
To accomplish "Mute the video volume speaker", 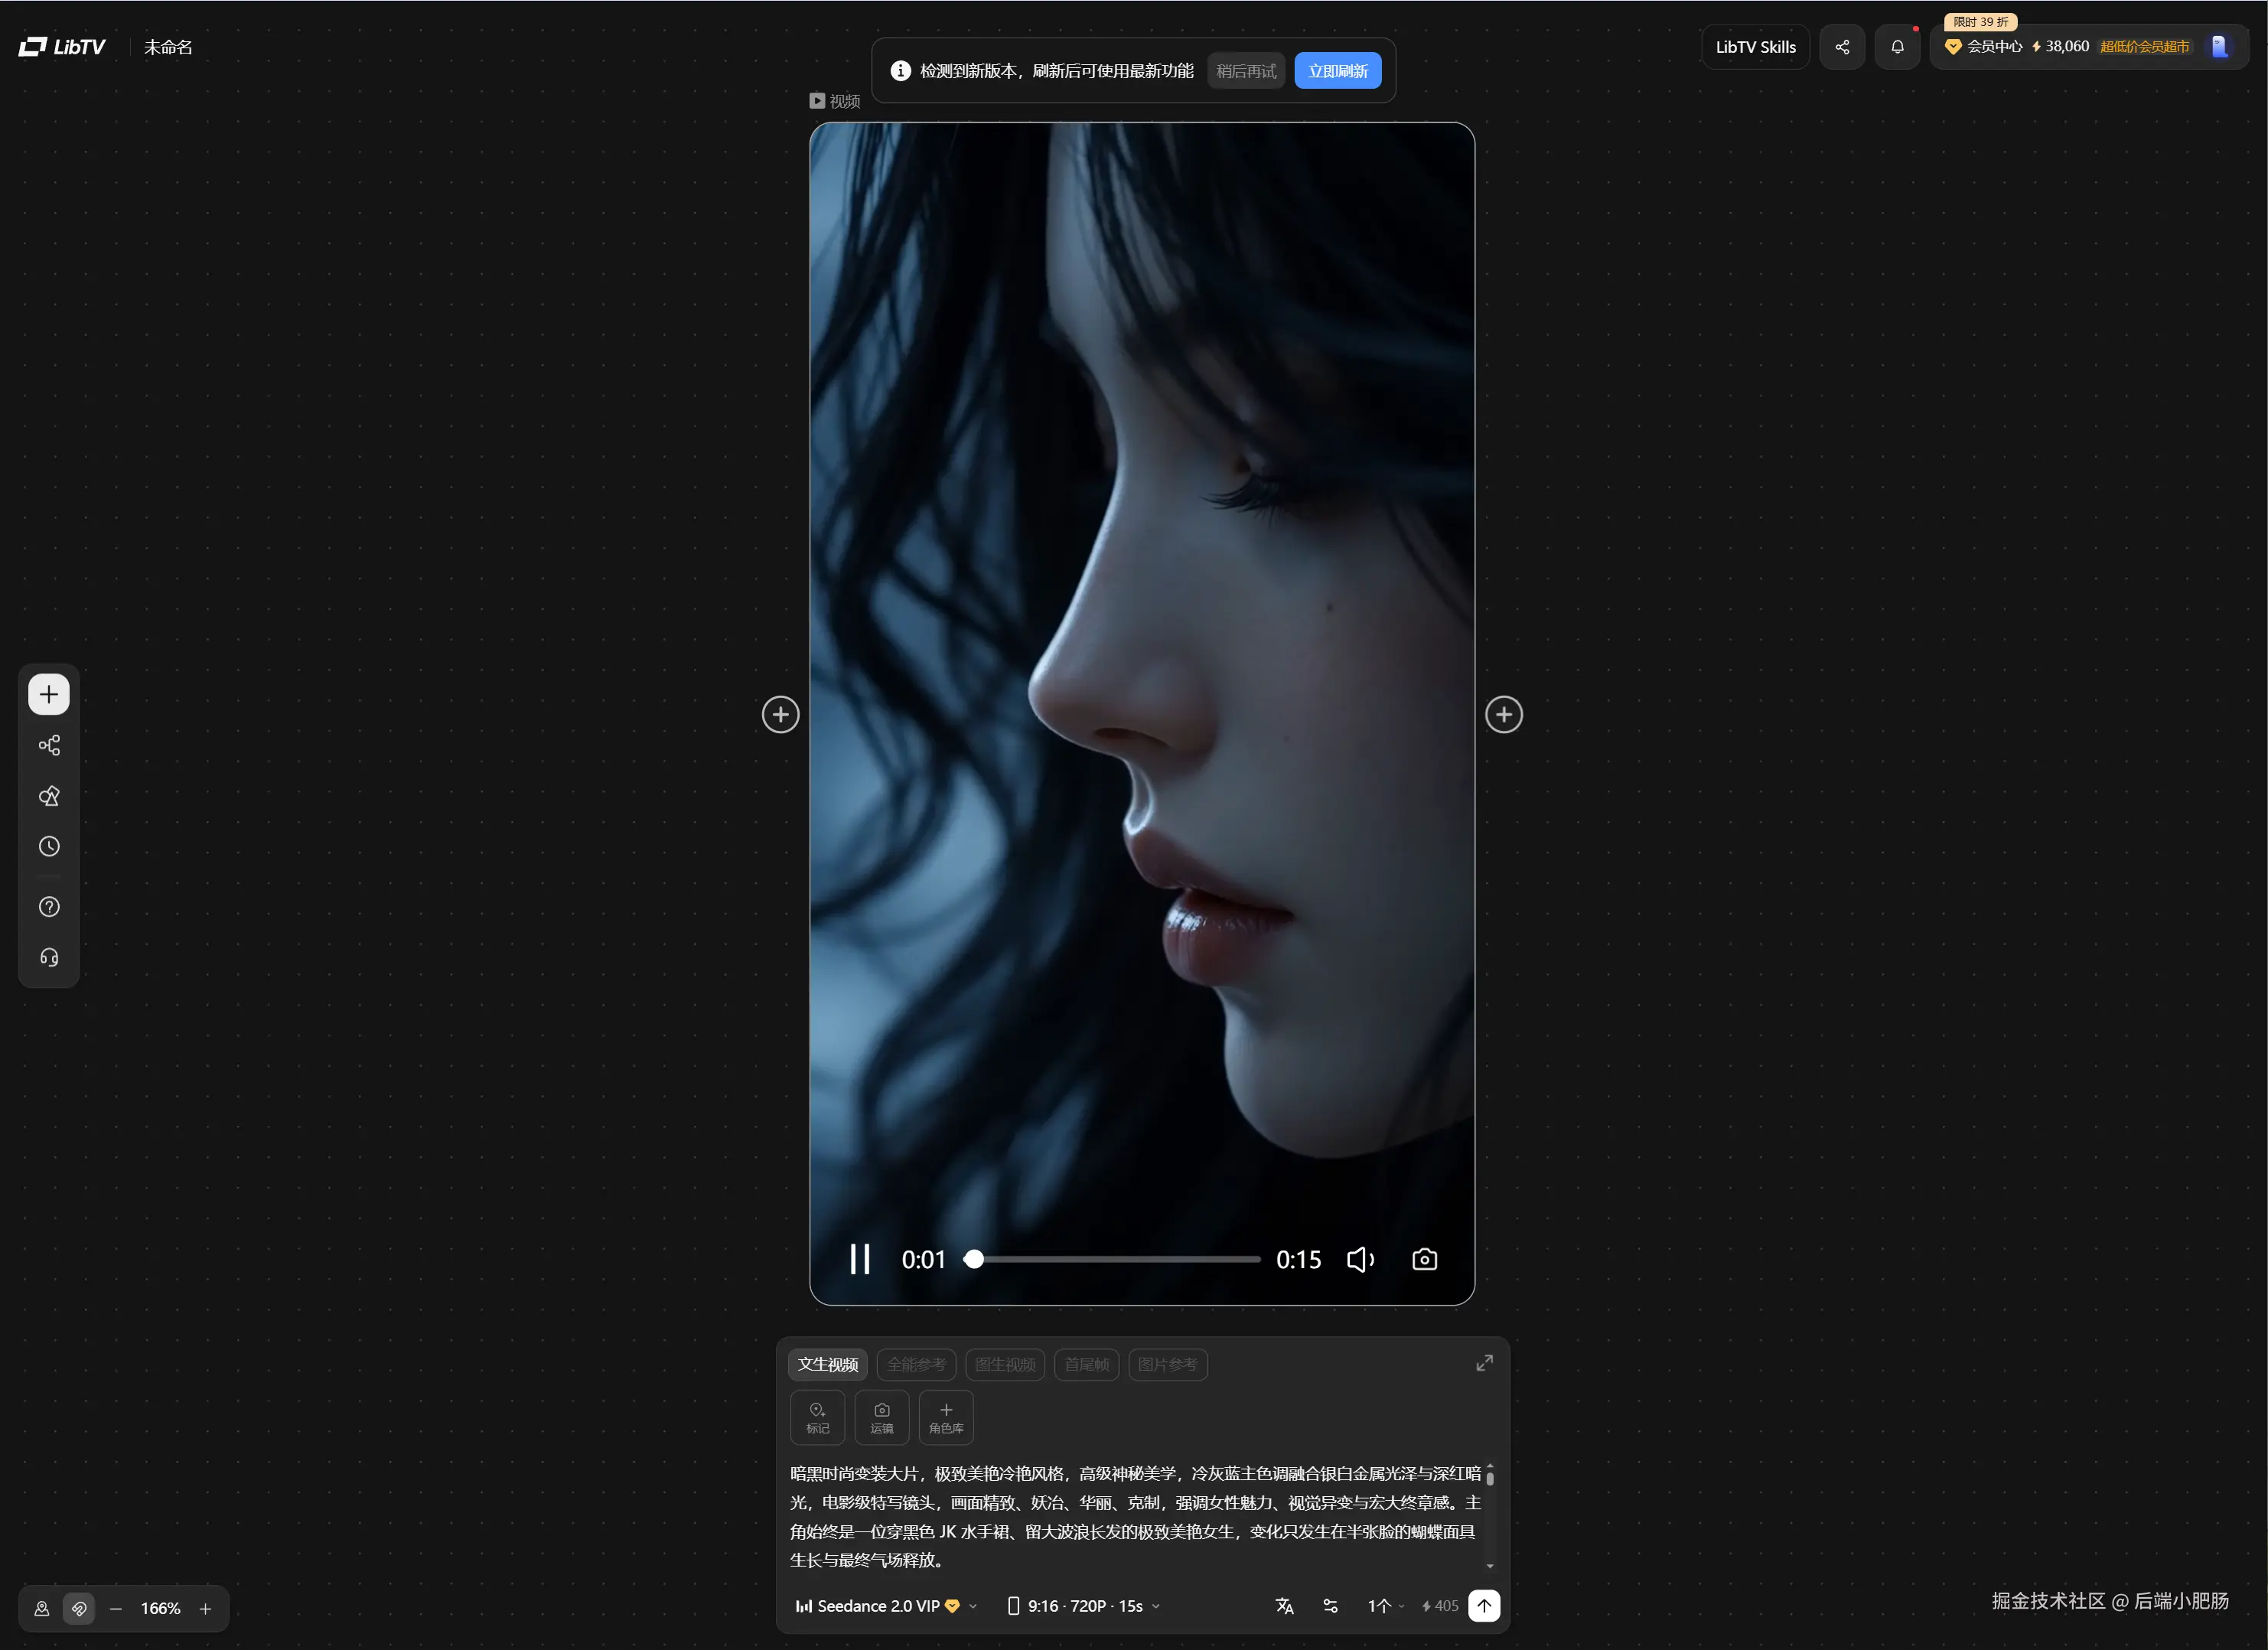I will coord(1360,1259).
